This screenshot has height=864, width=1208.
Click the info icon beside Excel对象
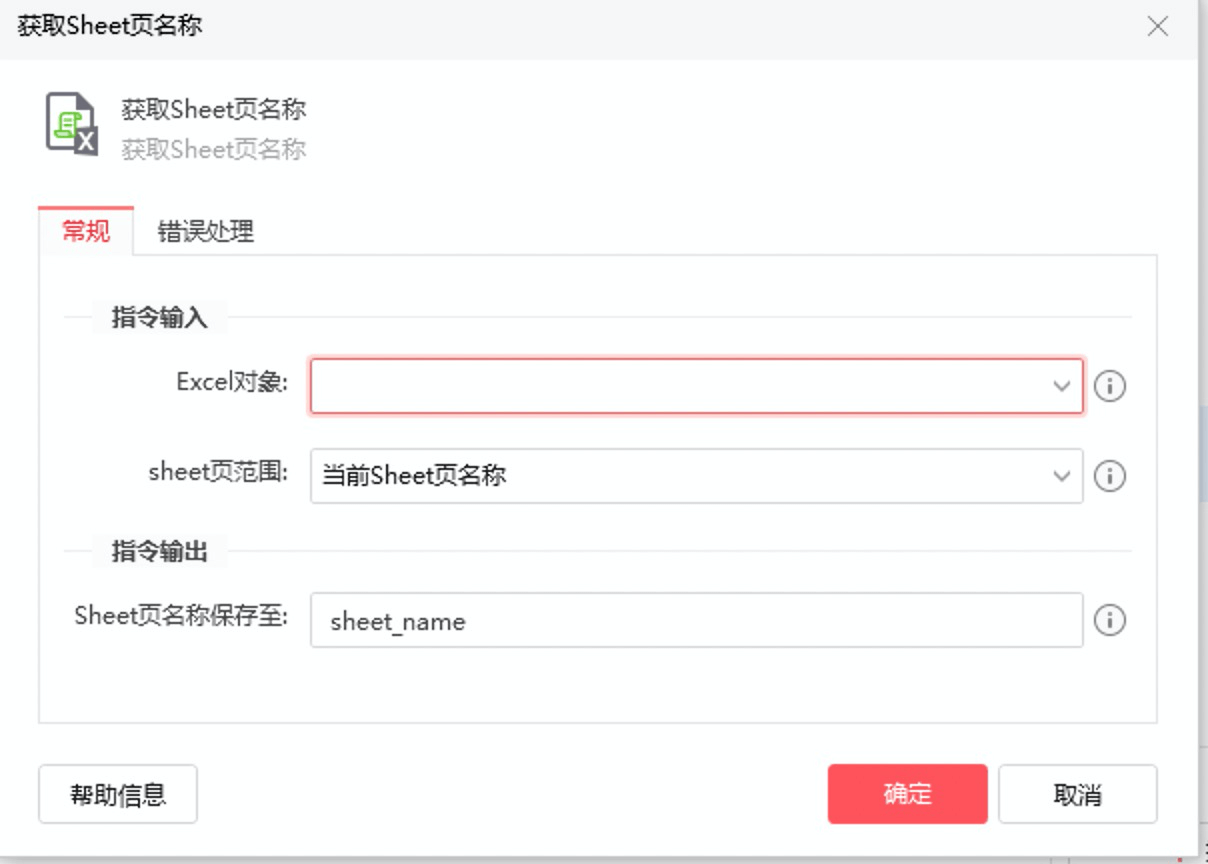point(1109,386)
